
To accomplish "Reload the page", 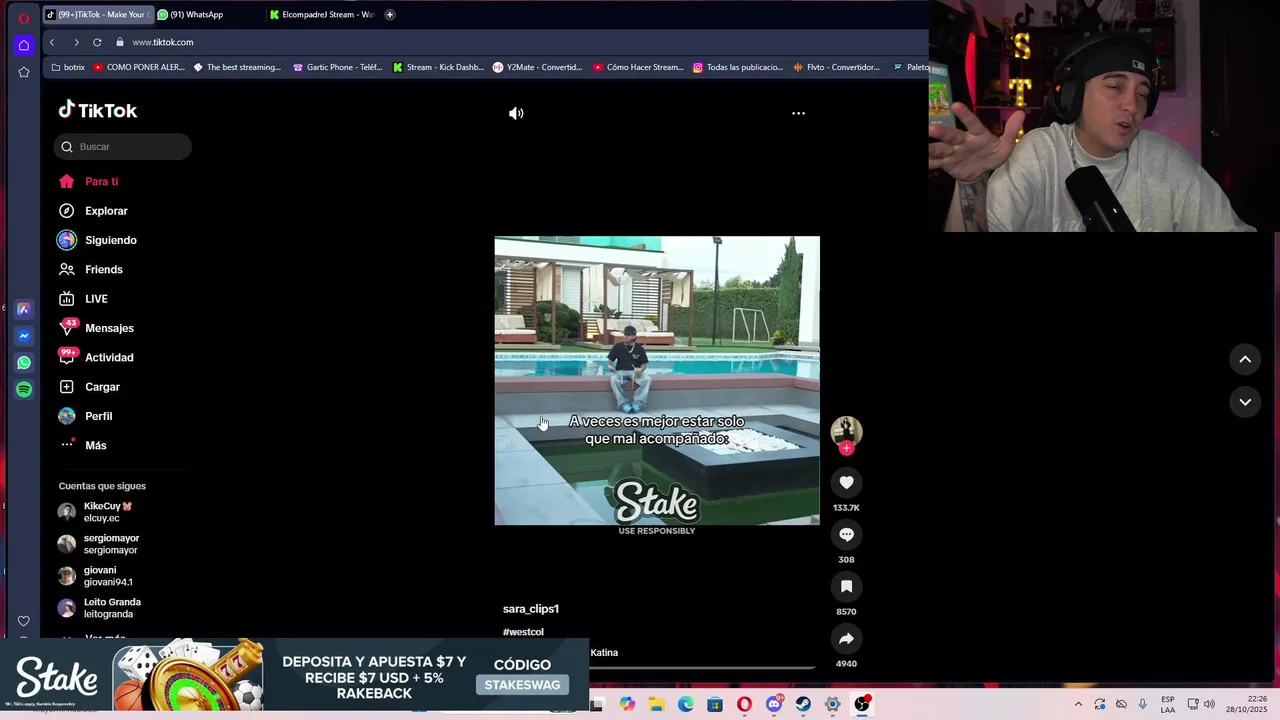I will coord(97,42).
